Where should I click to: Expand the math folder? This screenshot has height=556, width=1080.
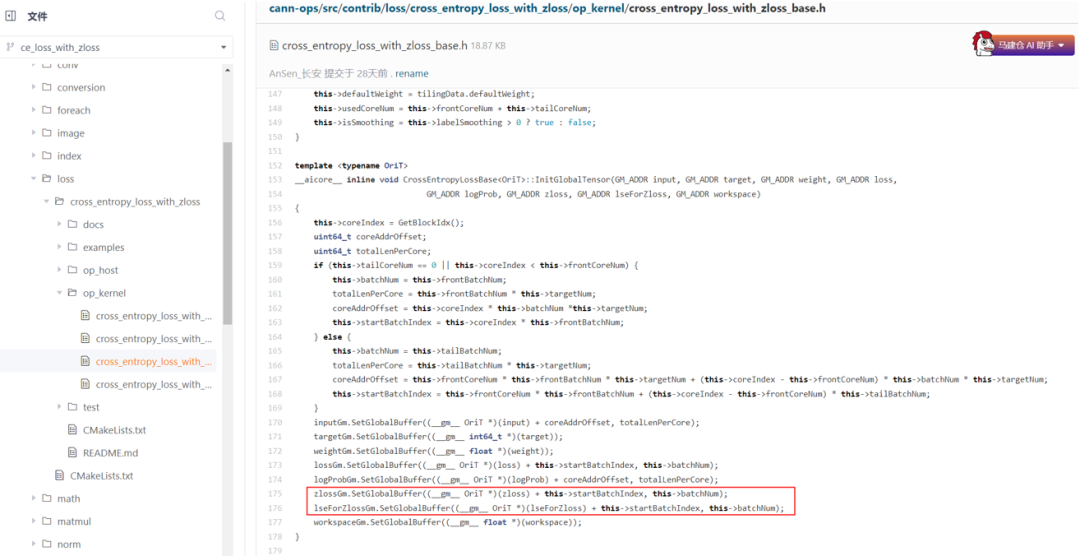[34, 498]
